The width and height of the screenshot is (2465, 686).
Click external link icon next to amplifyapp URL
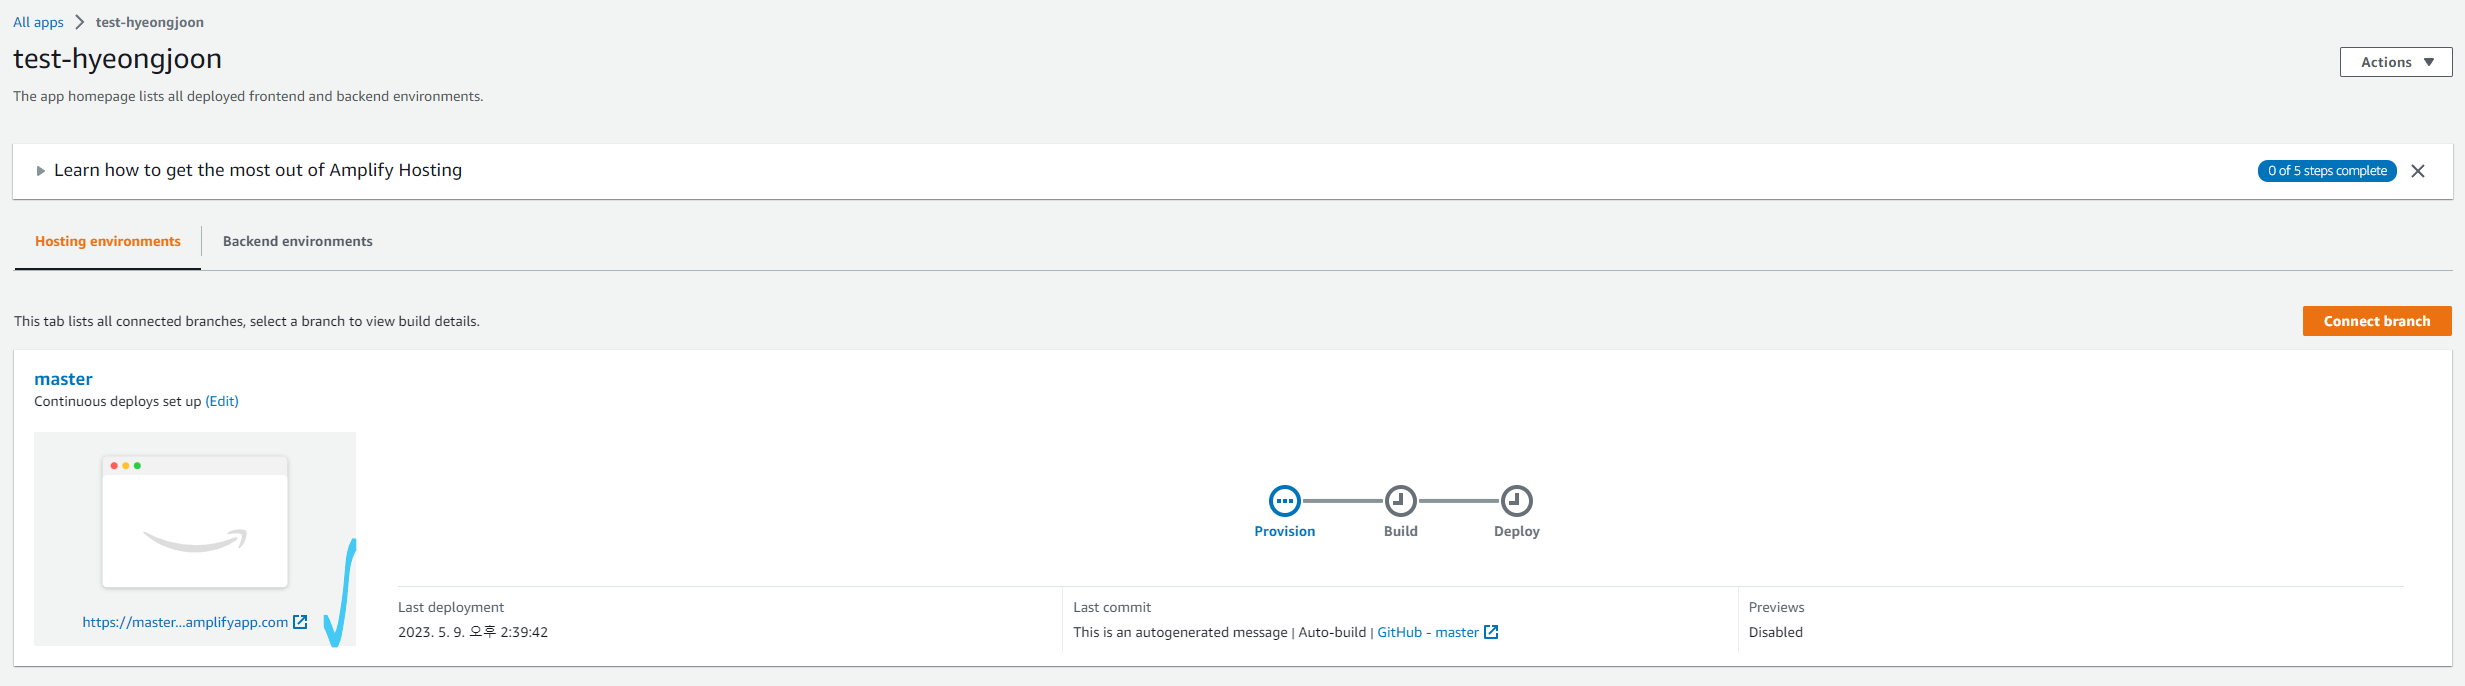(300, 622)
